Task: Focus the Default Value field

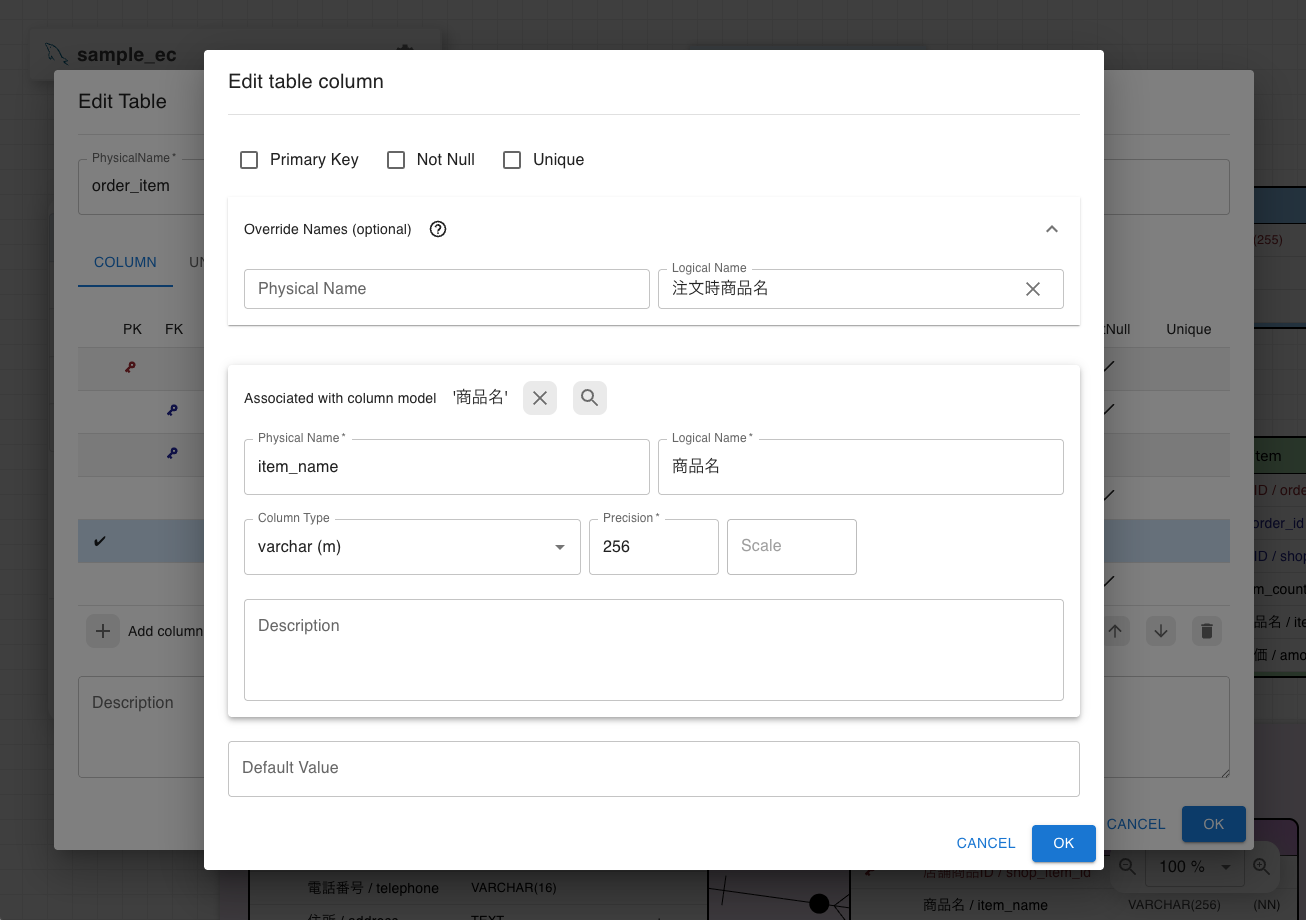Action: [x=654, y=769]
